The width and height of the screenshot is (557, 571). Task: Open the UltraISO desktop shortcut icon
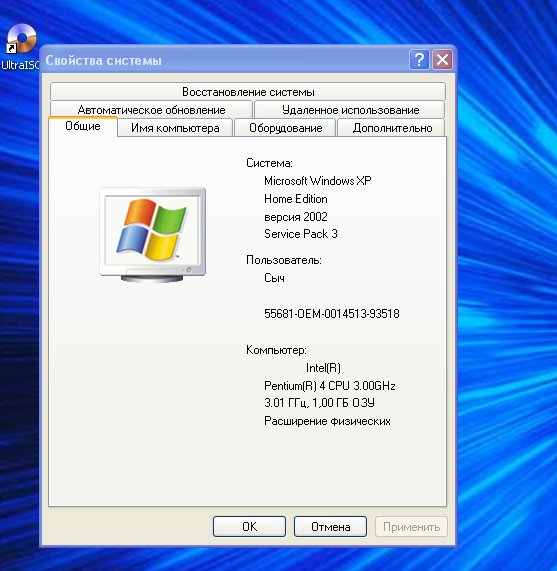tap(21, 39)
